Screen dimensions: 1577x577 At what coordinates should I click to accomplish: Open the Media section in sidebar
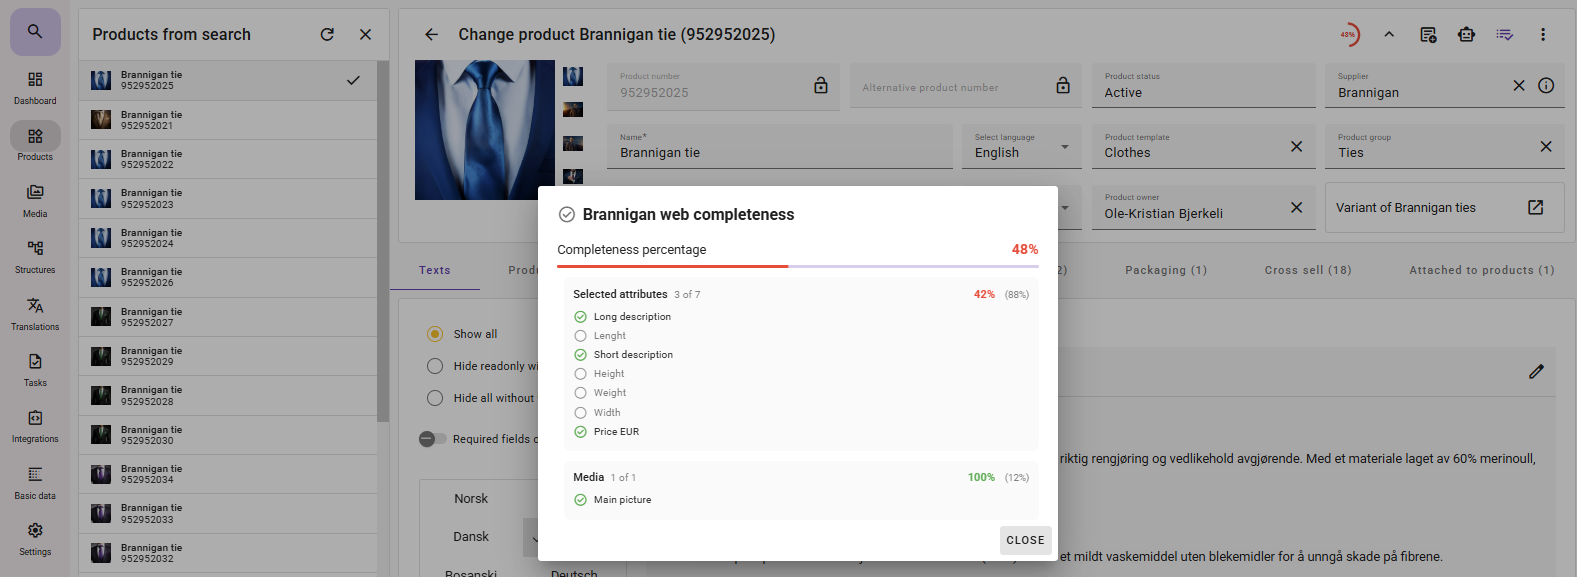tap(35, 200)
